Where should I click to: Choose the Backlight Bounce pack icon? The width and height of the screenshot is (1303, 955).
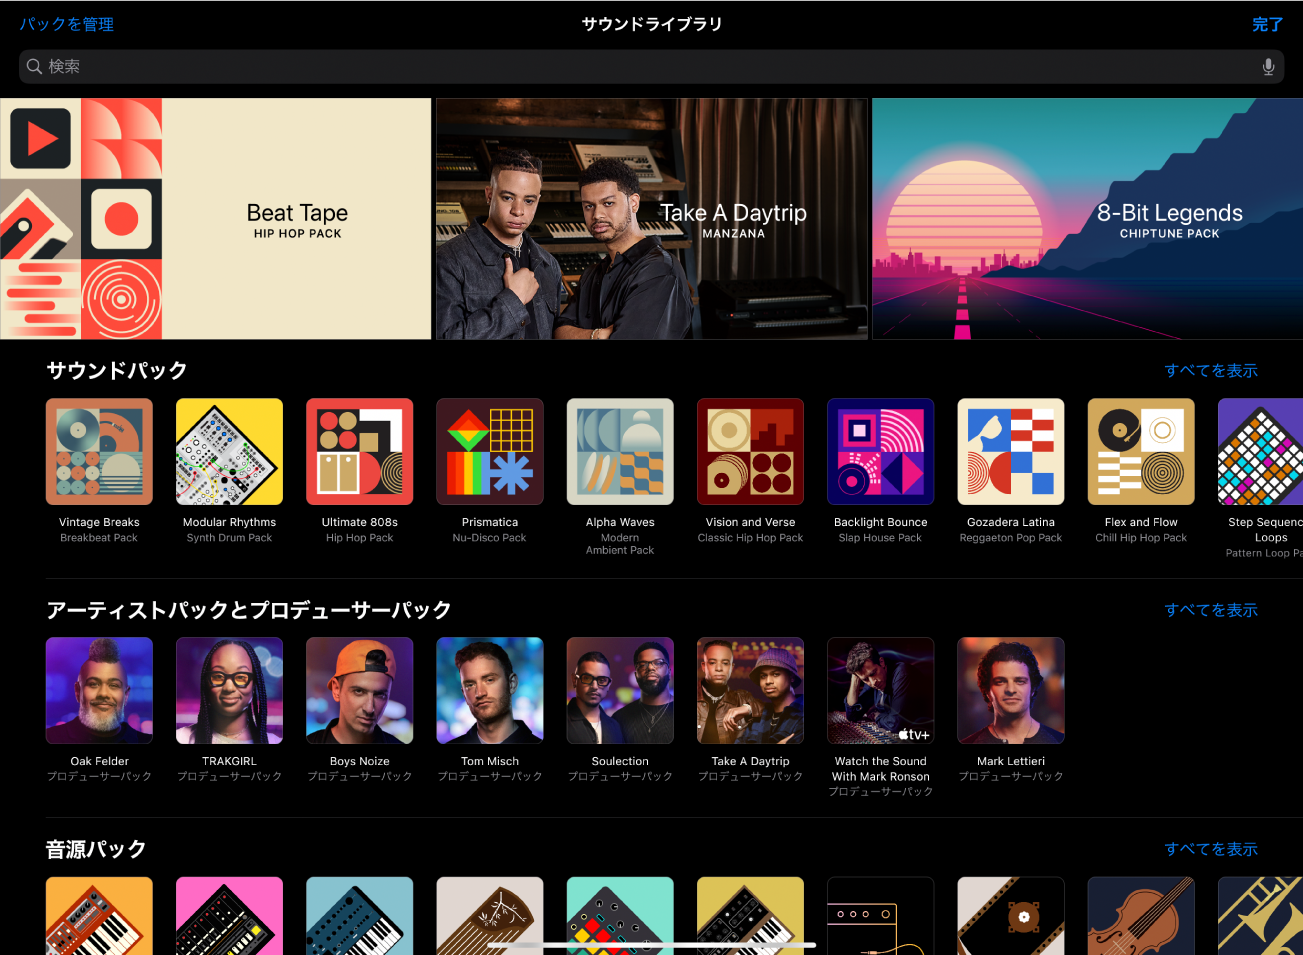pyautogui.click(x=881, y=451)
